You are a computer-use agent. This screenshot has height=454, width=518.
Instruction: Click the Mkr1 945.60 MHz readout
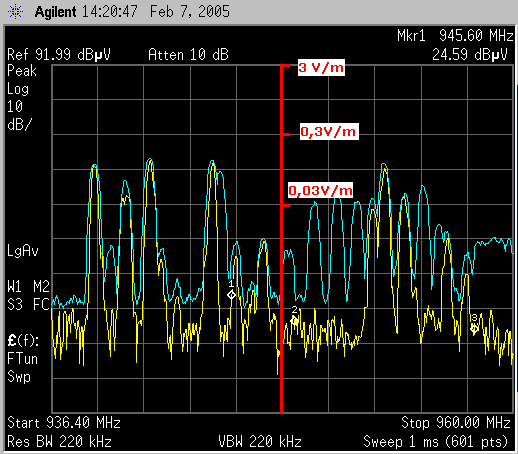[455, 35]
